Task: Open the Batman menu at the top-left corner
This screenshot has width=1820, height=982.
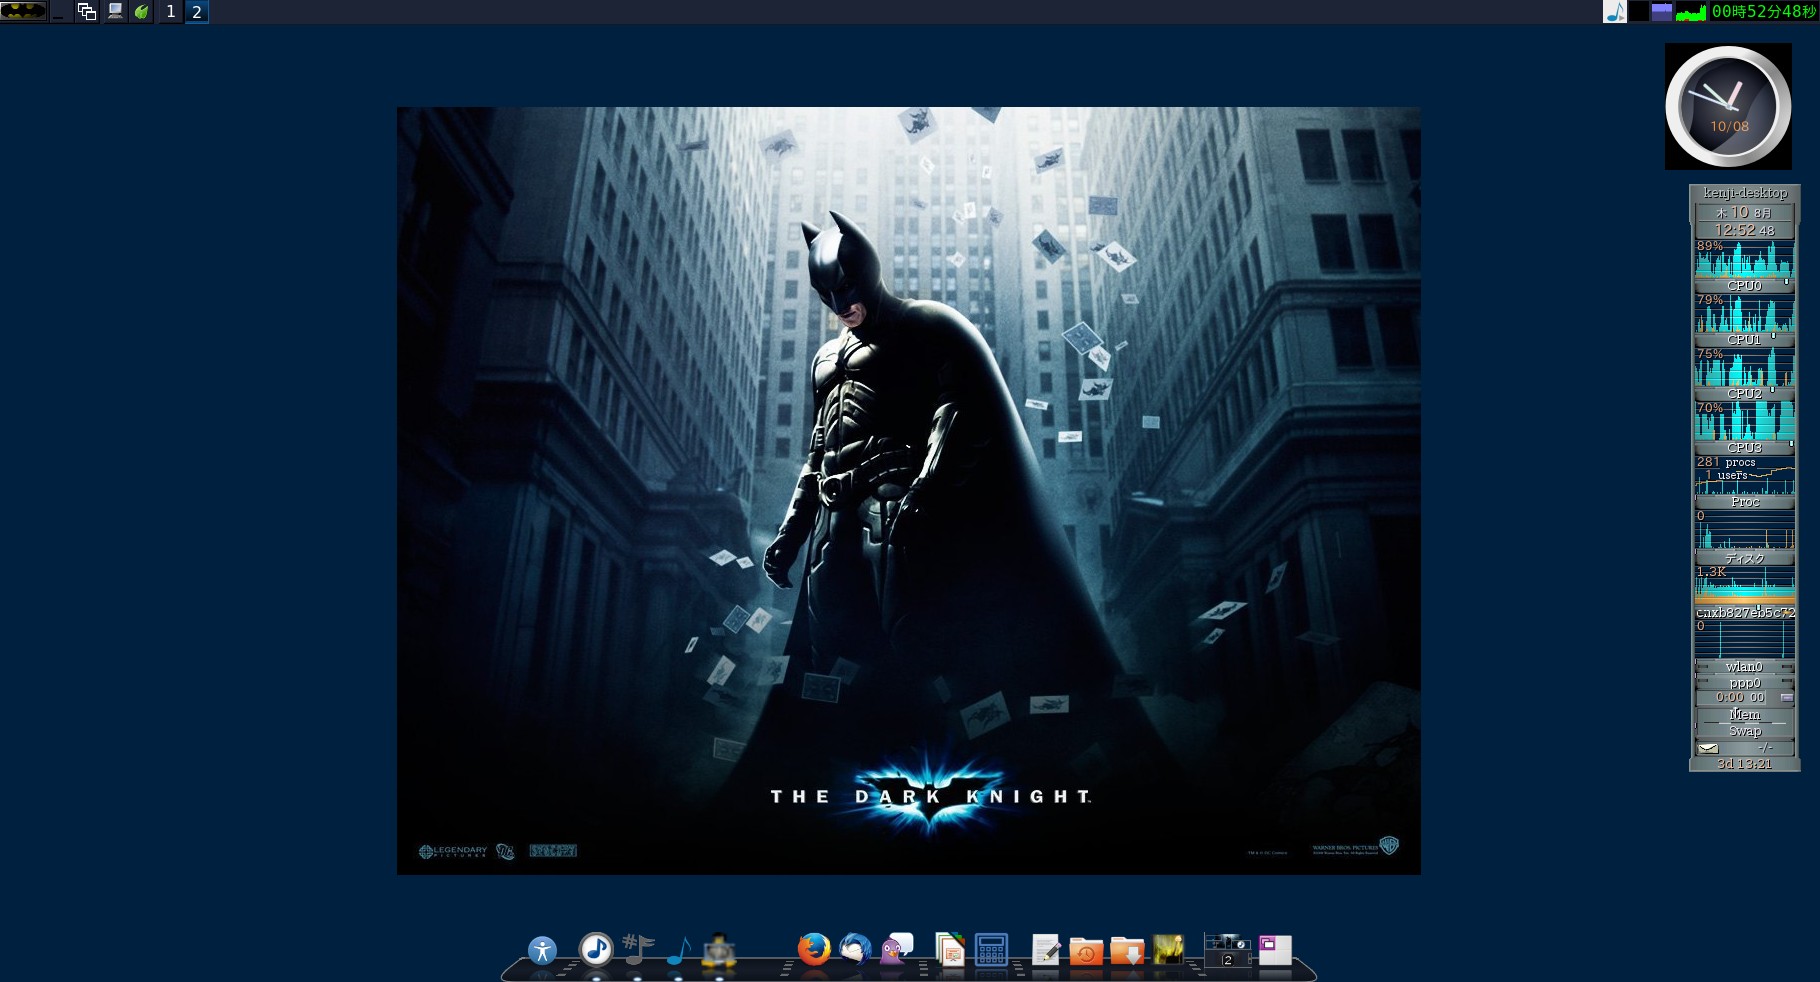Action: point(22,12)
